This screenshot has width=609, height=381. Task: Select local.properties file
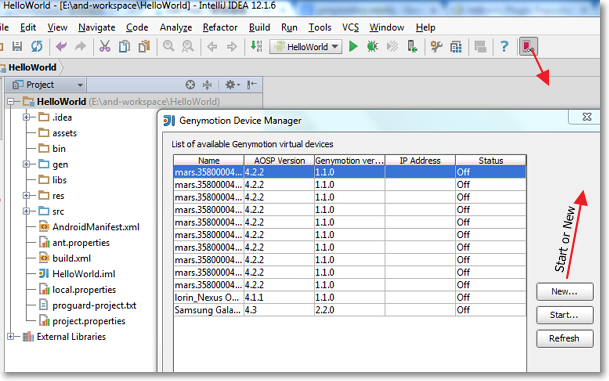pyautogui.click(x=84, y=290)
